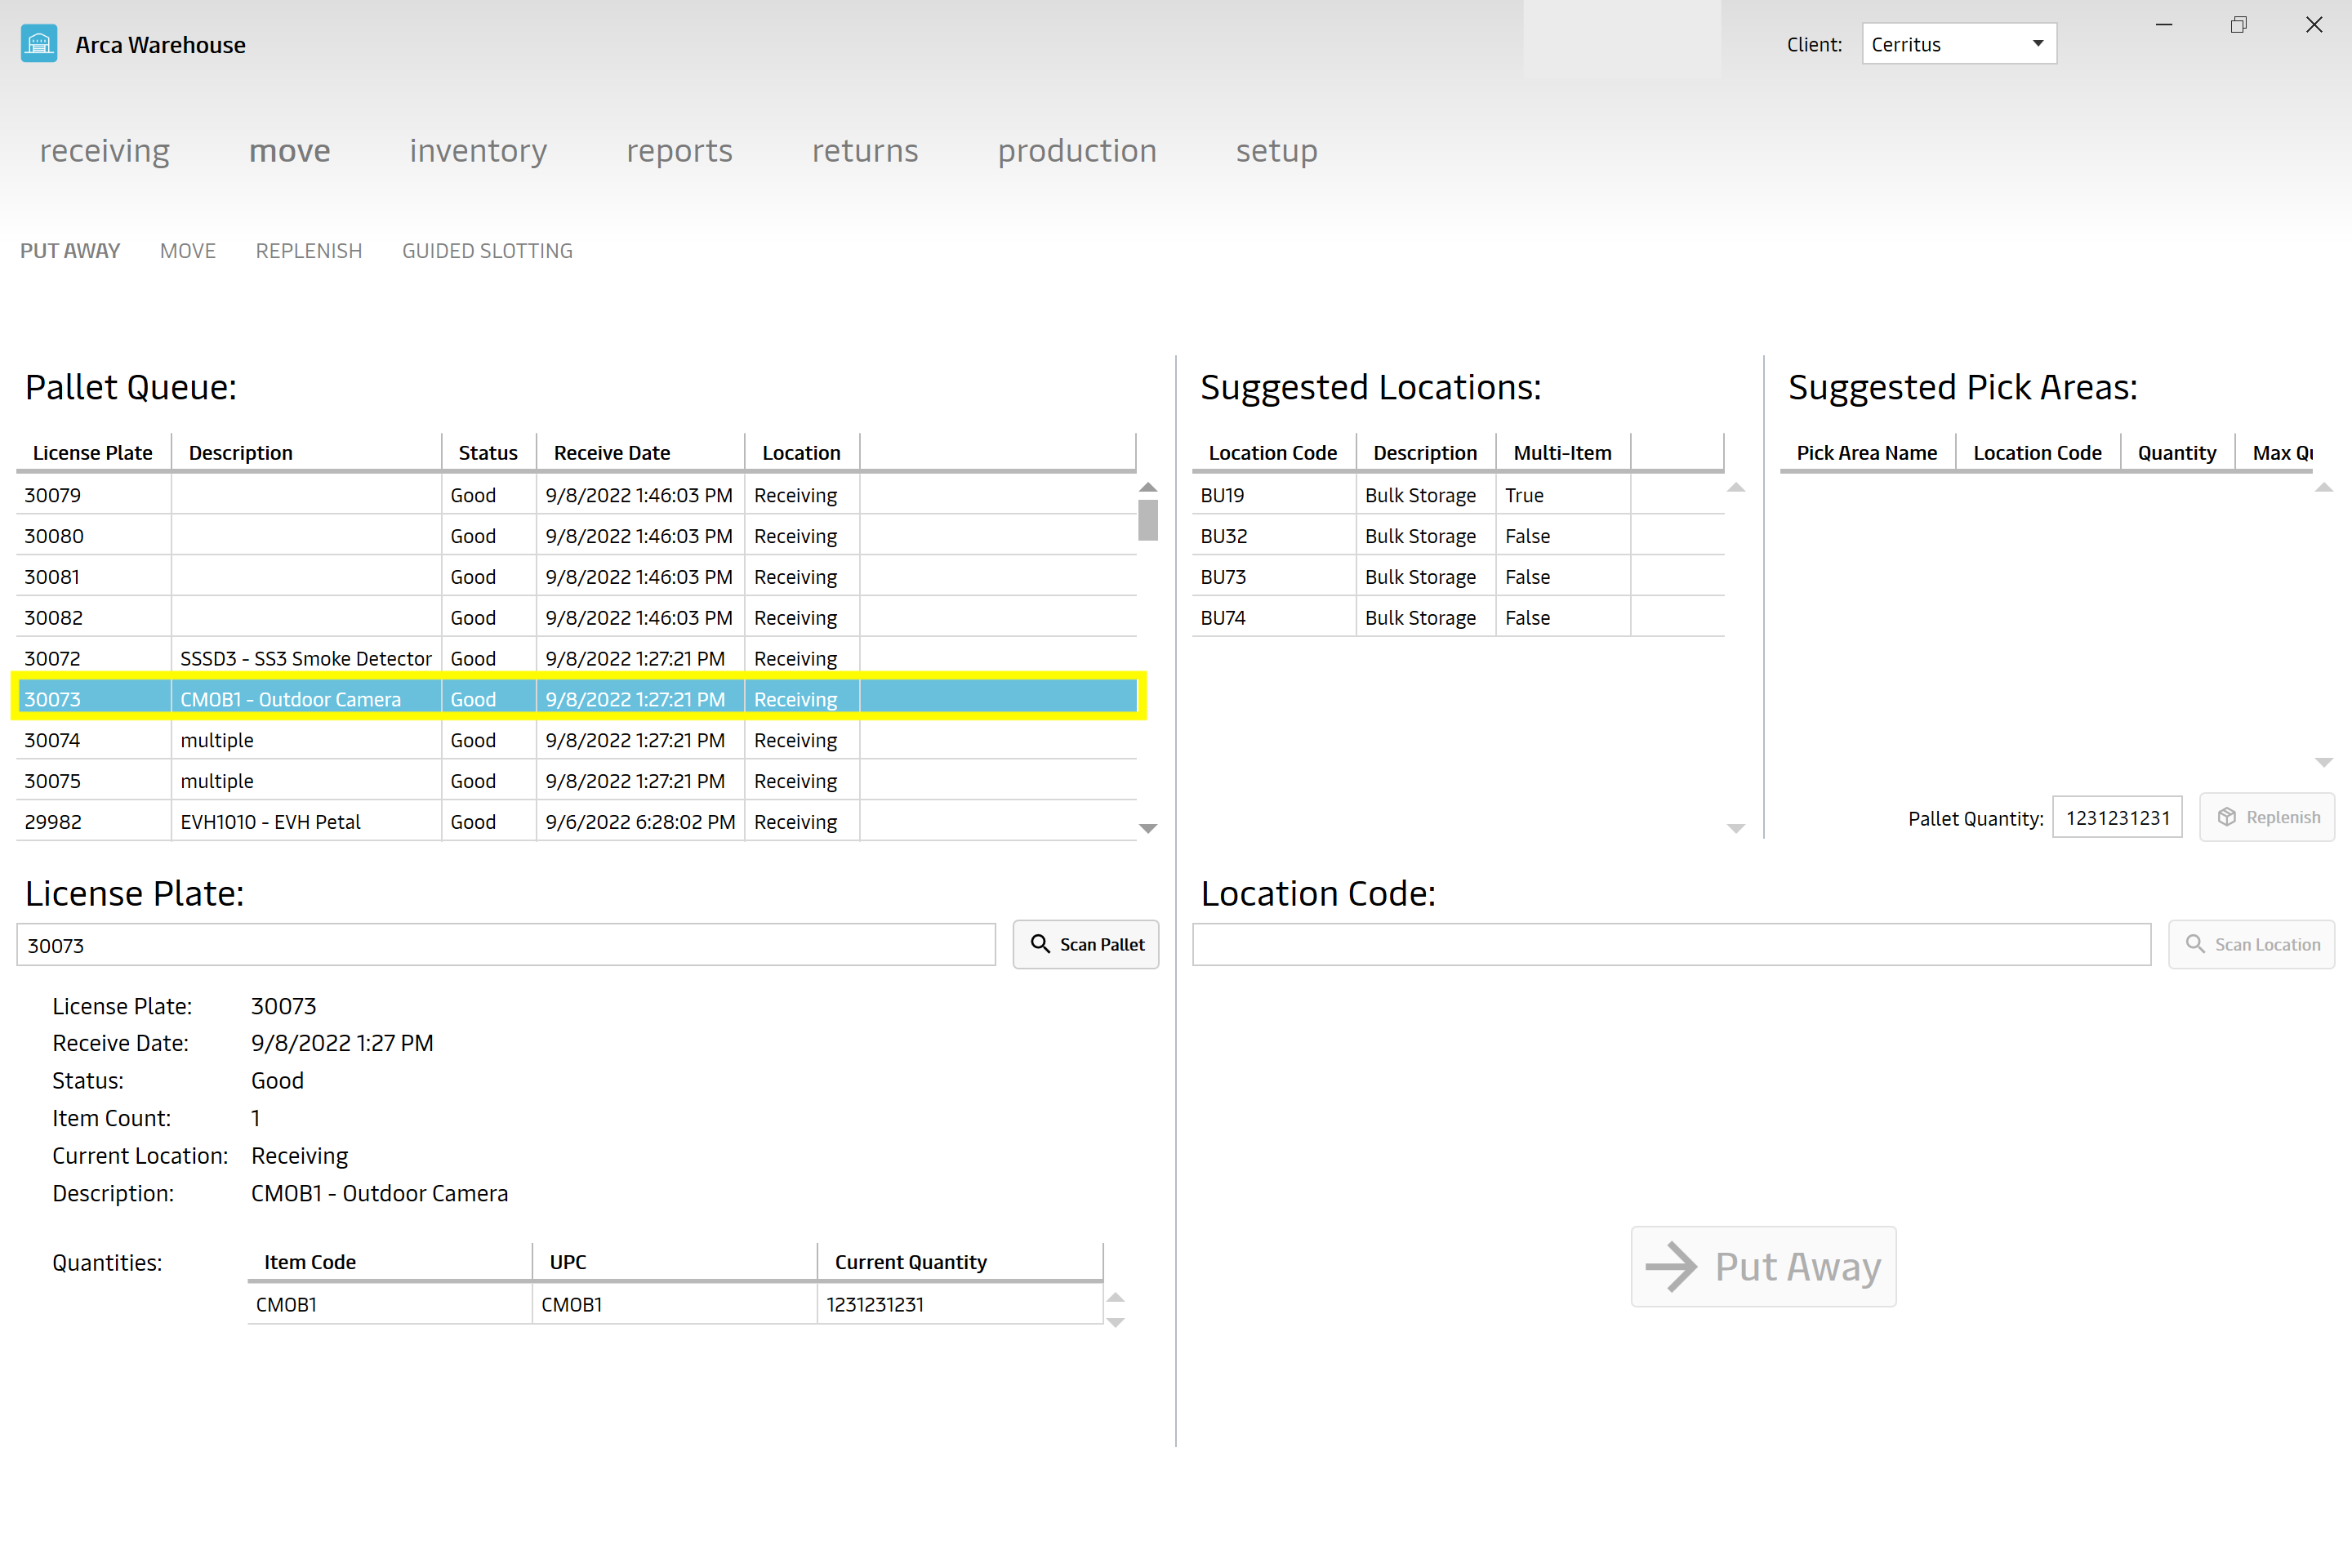Open the setup menu
Viewport: 2352px width, 1568px height.
[x=1276, y=150]
